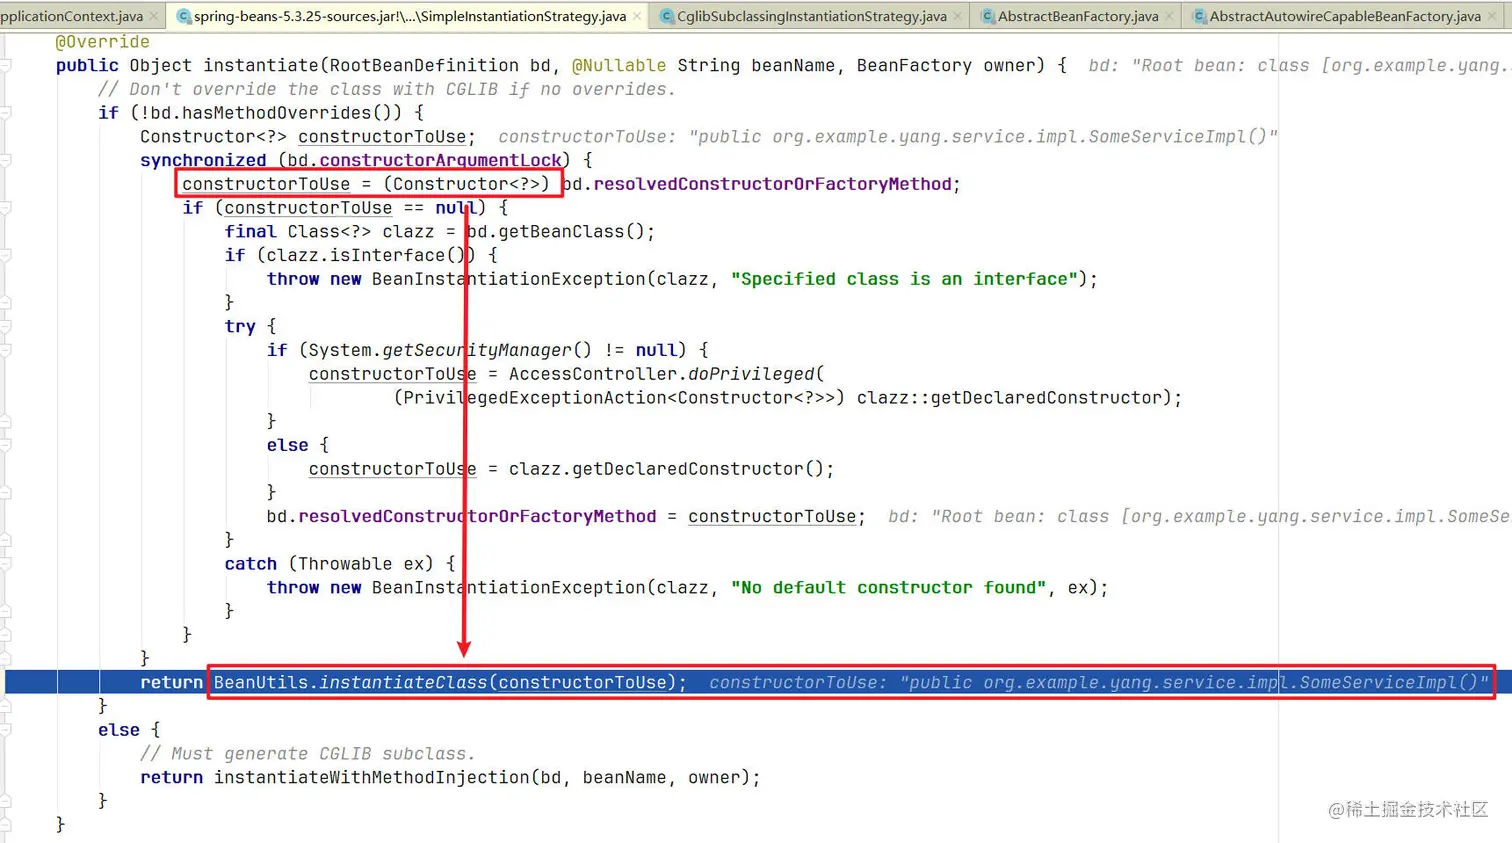Click the class icon on CglibSubclassingInstantiationStrategy tab

tap(667, 16)
